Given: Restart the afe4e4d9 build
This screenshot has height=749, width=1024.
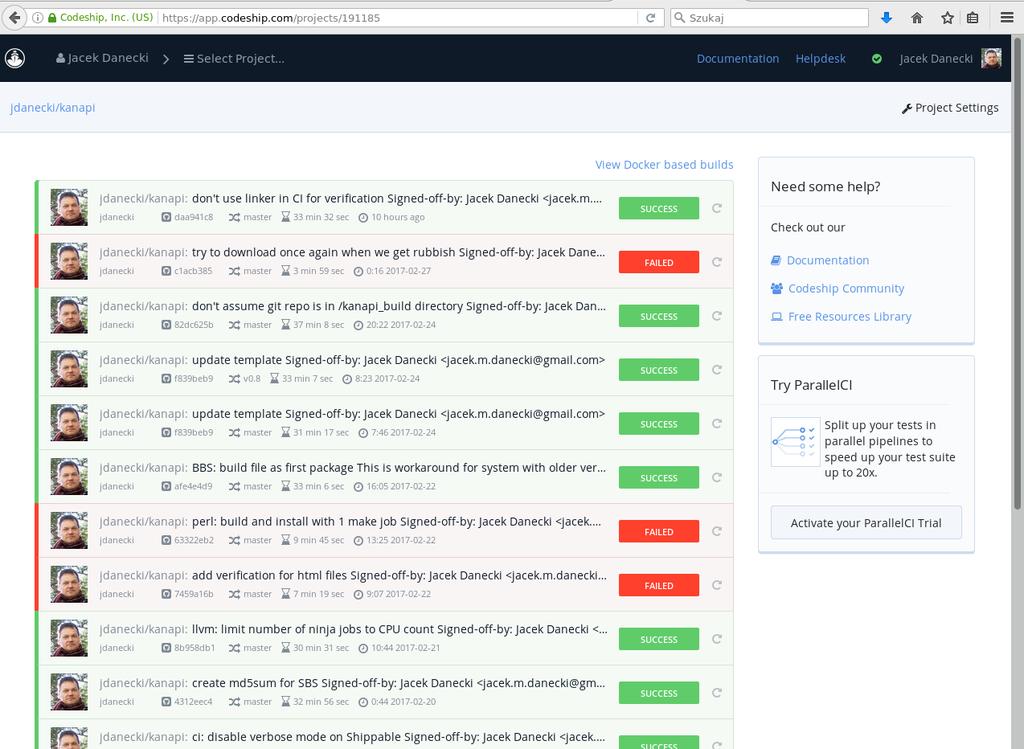Looking at the screenshot, I should coord(716,477).
